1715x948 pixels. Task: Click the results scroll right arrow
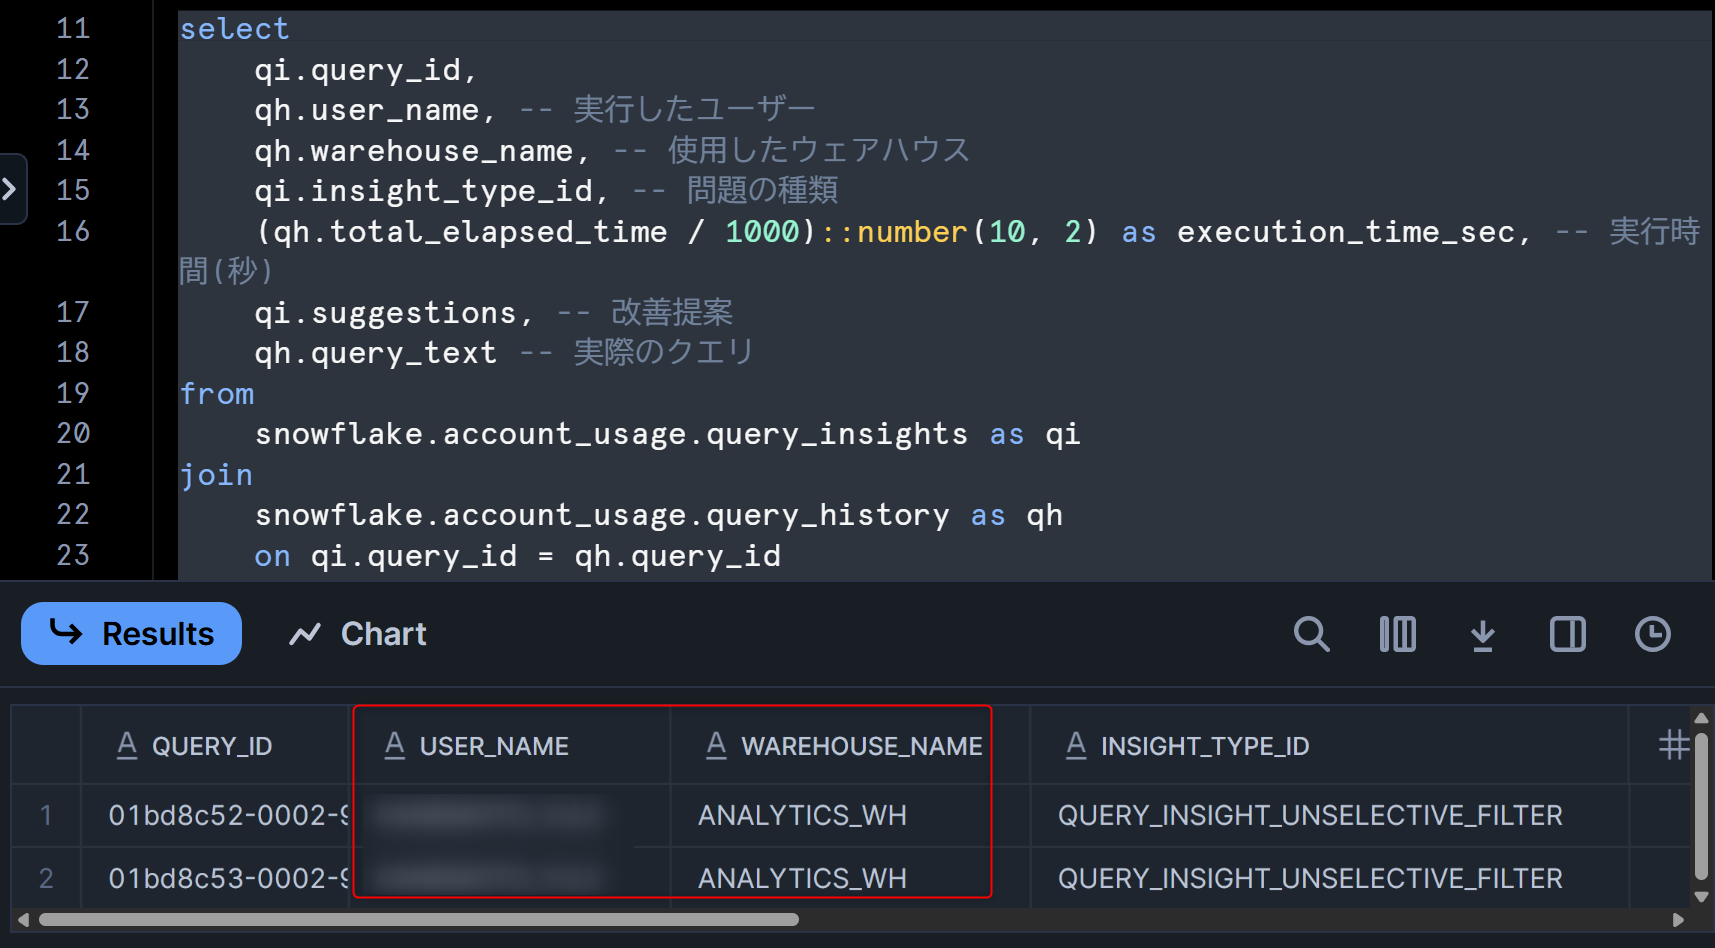coord(1678,919)
